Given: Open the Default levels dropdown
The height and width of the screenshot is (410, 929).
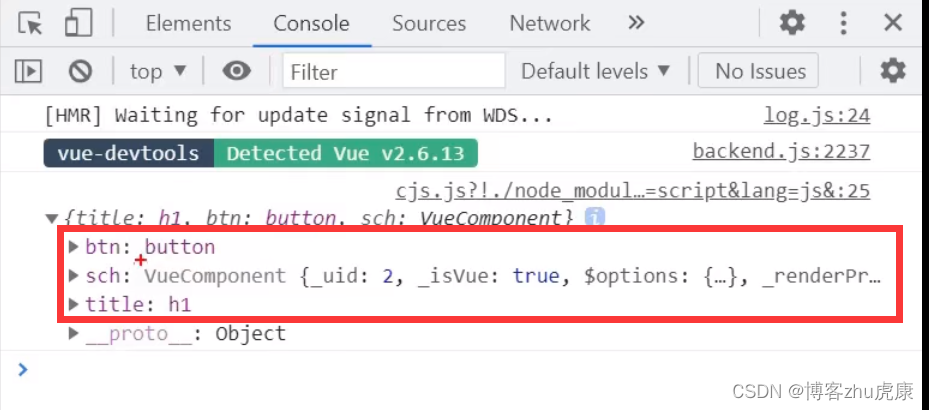Looking at the screenshot, I should tap(595, 72).
